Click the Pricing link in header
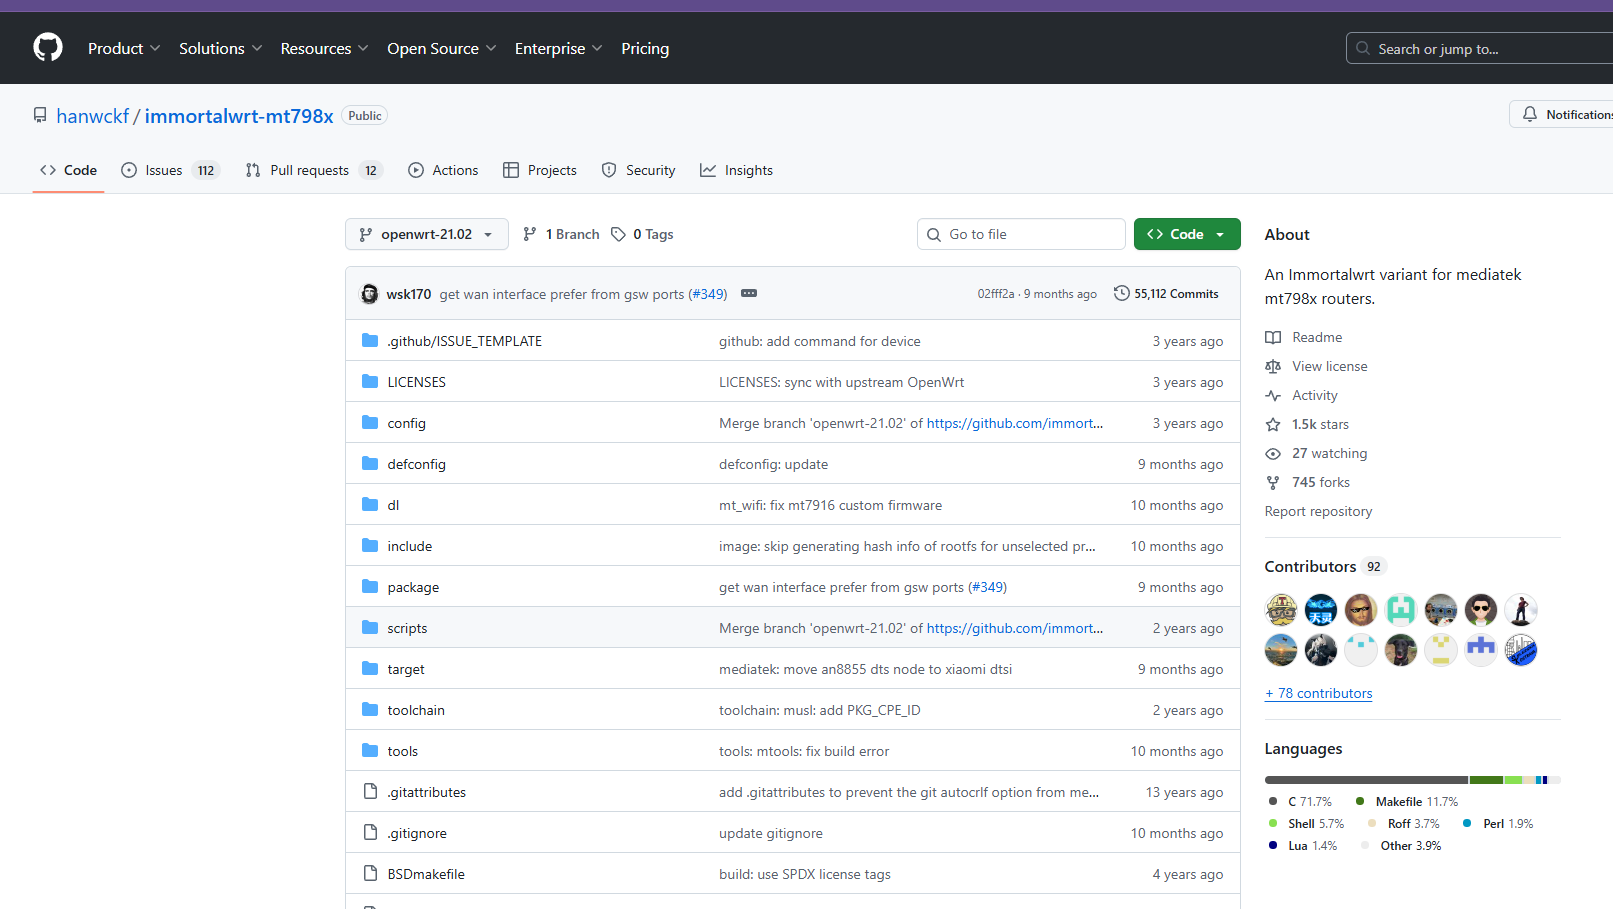The image size is (1613, 909). [x=645, y=48]
